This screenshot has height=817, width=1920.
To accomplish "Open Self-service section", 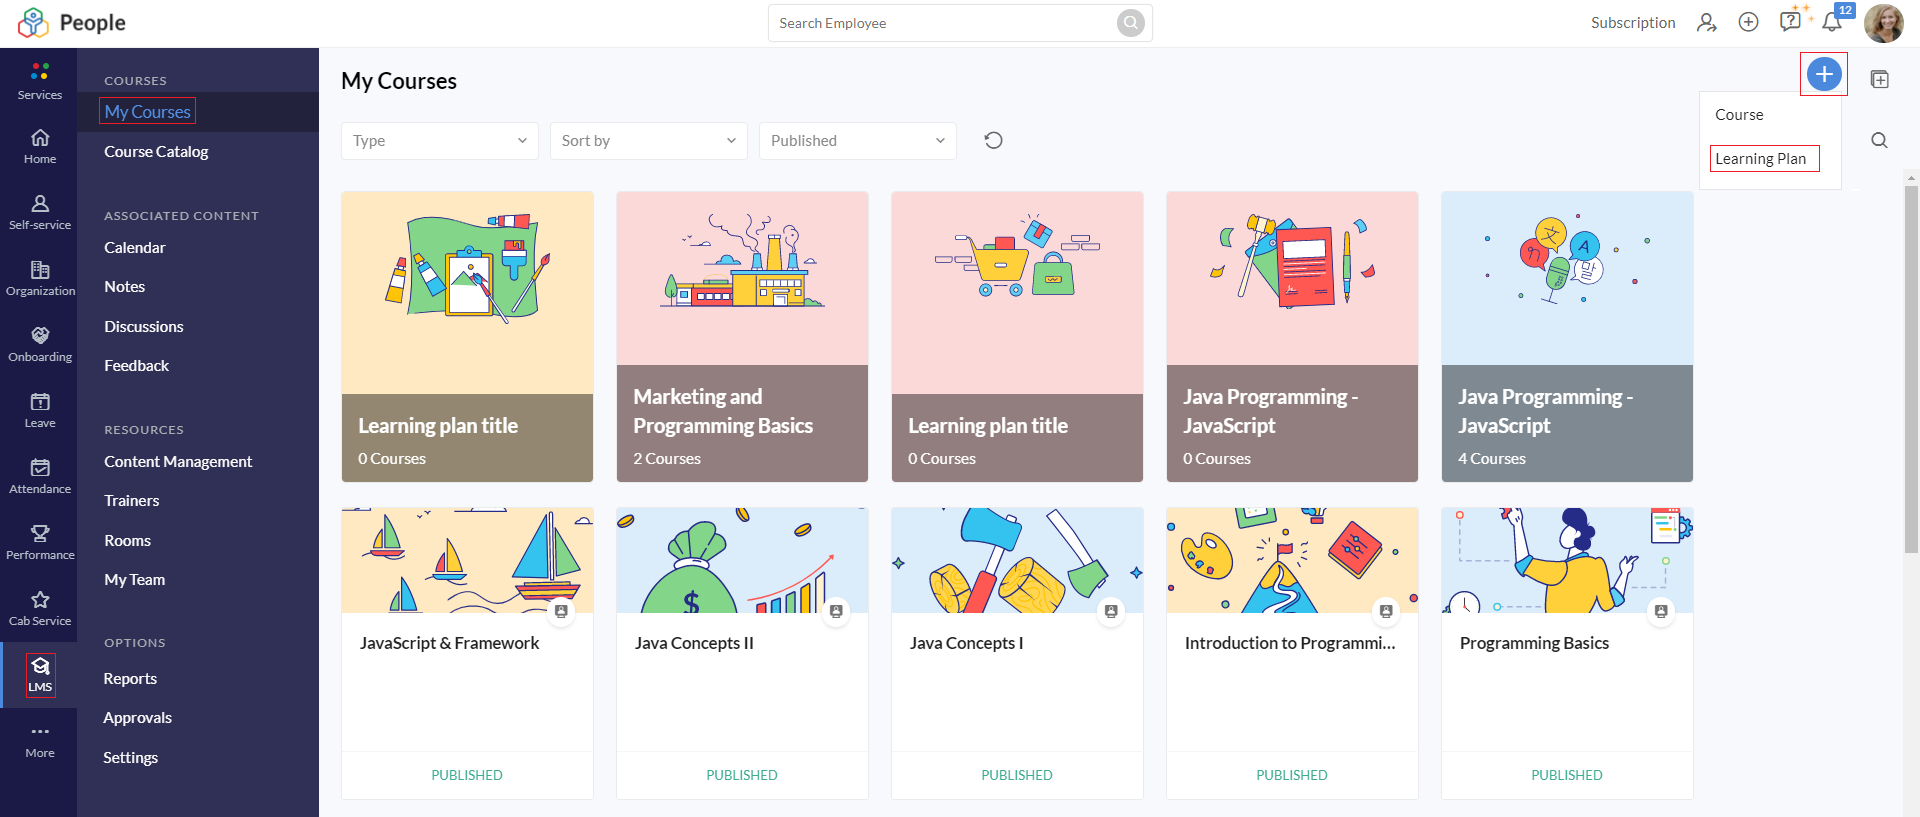I will 40,212.
